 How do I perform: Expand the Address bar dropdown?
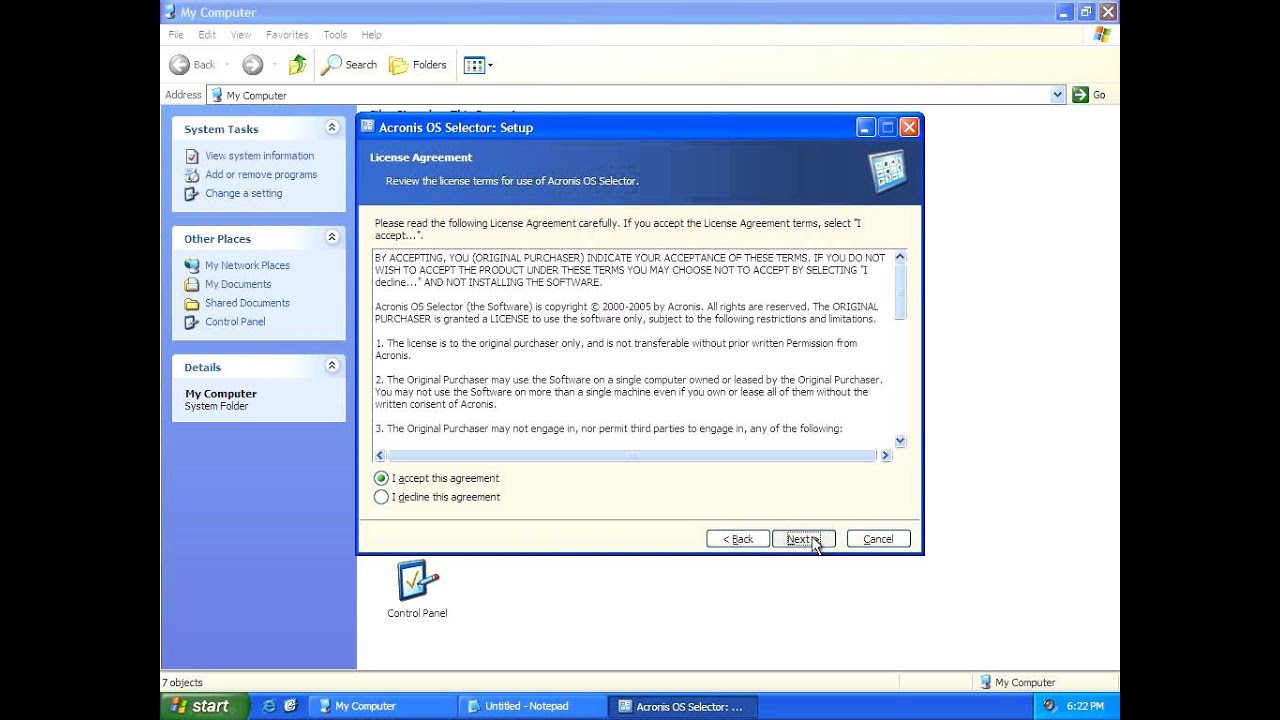click(x=1058, y=95)
